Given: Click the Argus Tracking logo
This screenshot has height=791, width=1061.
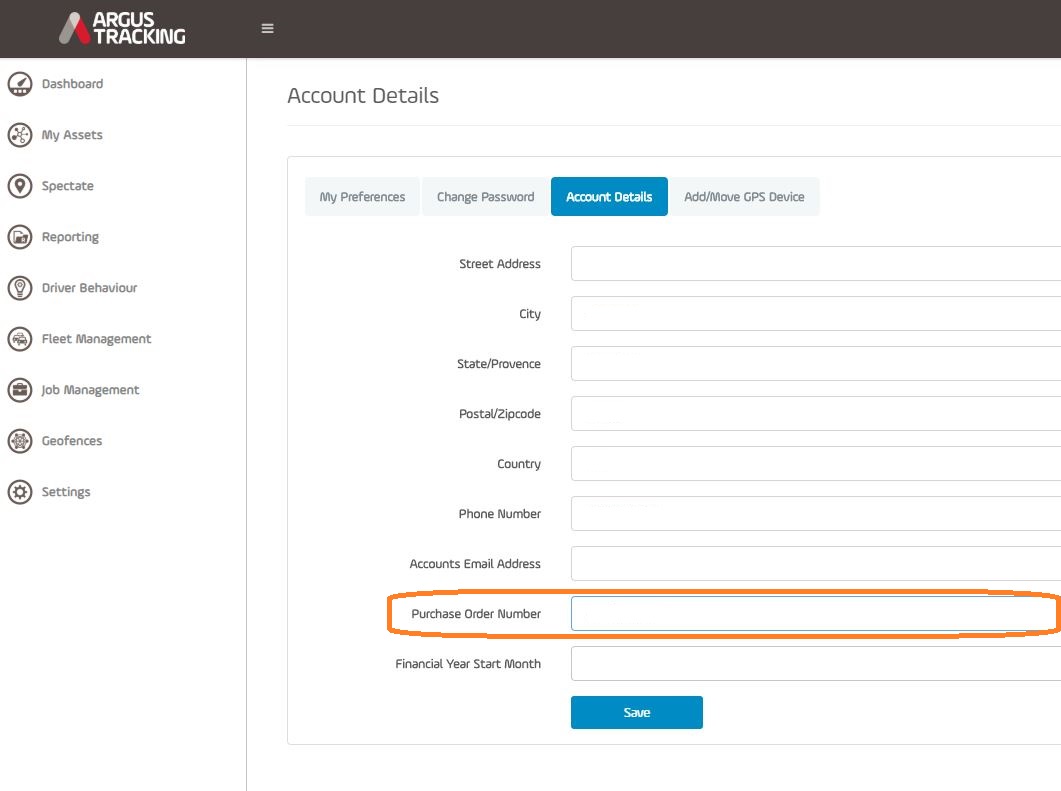Looking at the screenshot, I should (122, 28).
